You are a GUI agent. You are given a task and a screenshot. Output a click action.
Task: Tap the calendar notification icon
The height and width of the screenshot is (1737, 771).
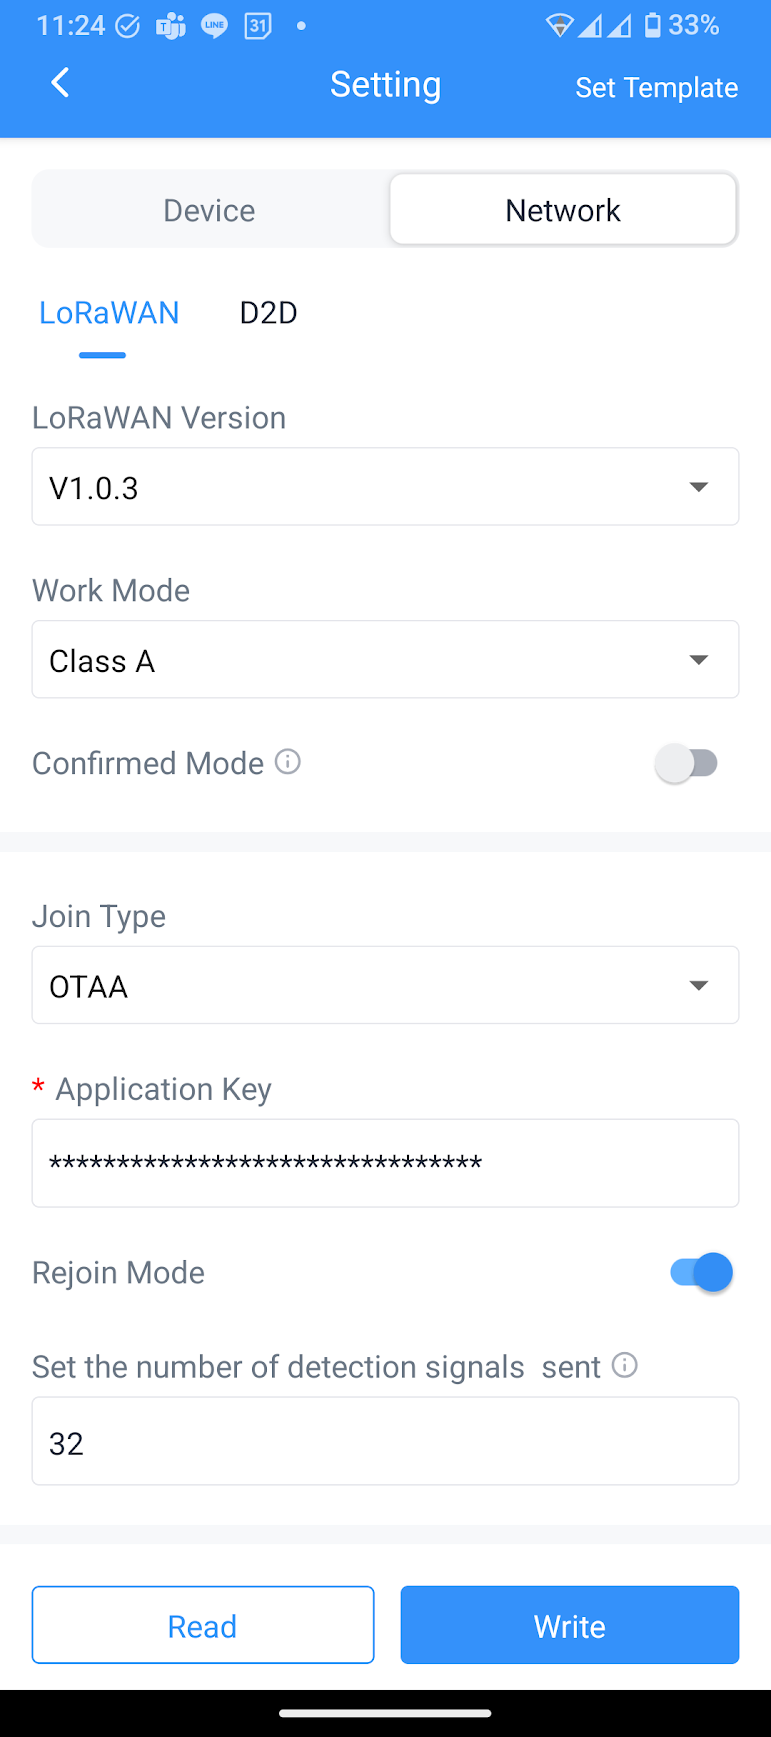tap(258, 26)
